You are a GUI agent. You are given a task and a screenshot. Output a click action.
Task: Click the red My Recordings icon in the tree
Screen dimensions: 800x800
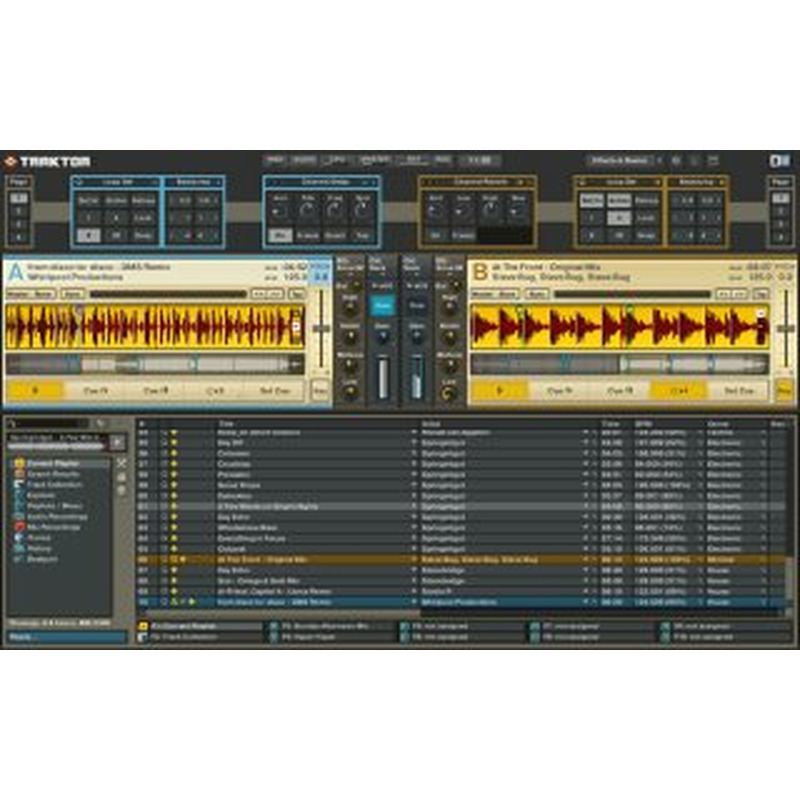click(x=19, y=527)
